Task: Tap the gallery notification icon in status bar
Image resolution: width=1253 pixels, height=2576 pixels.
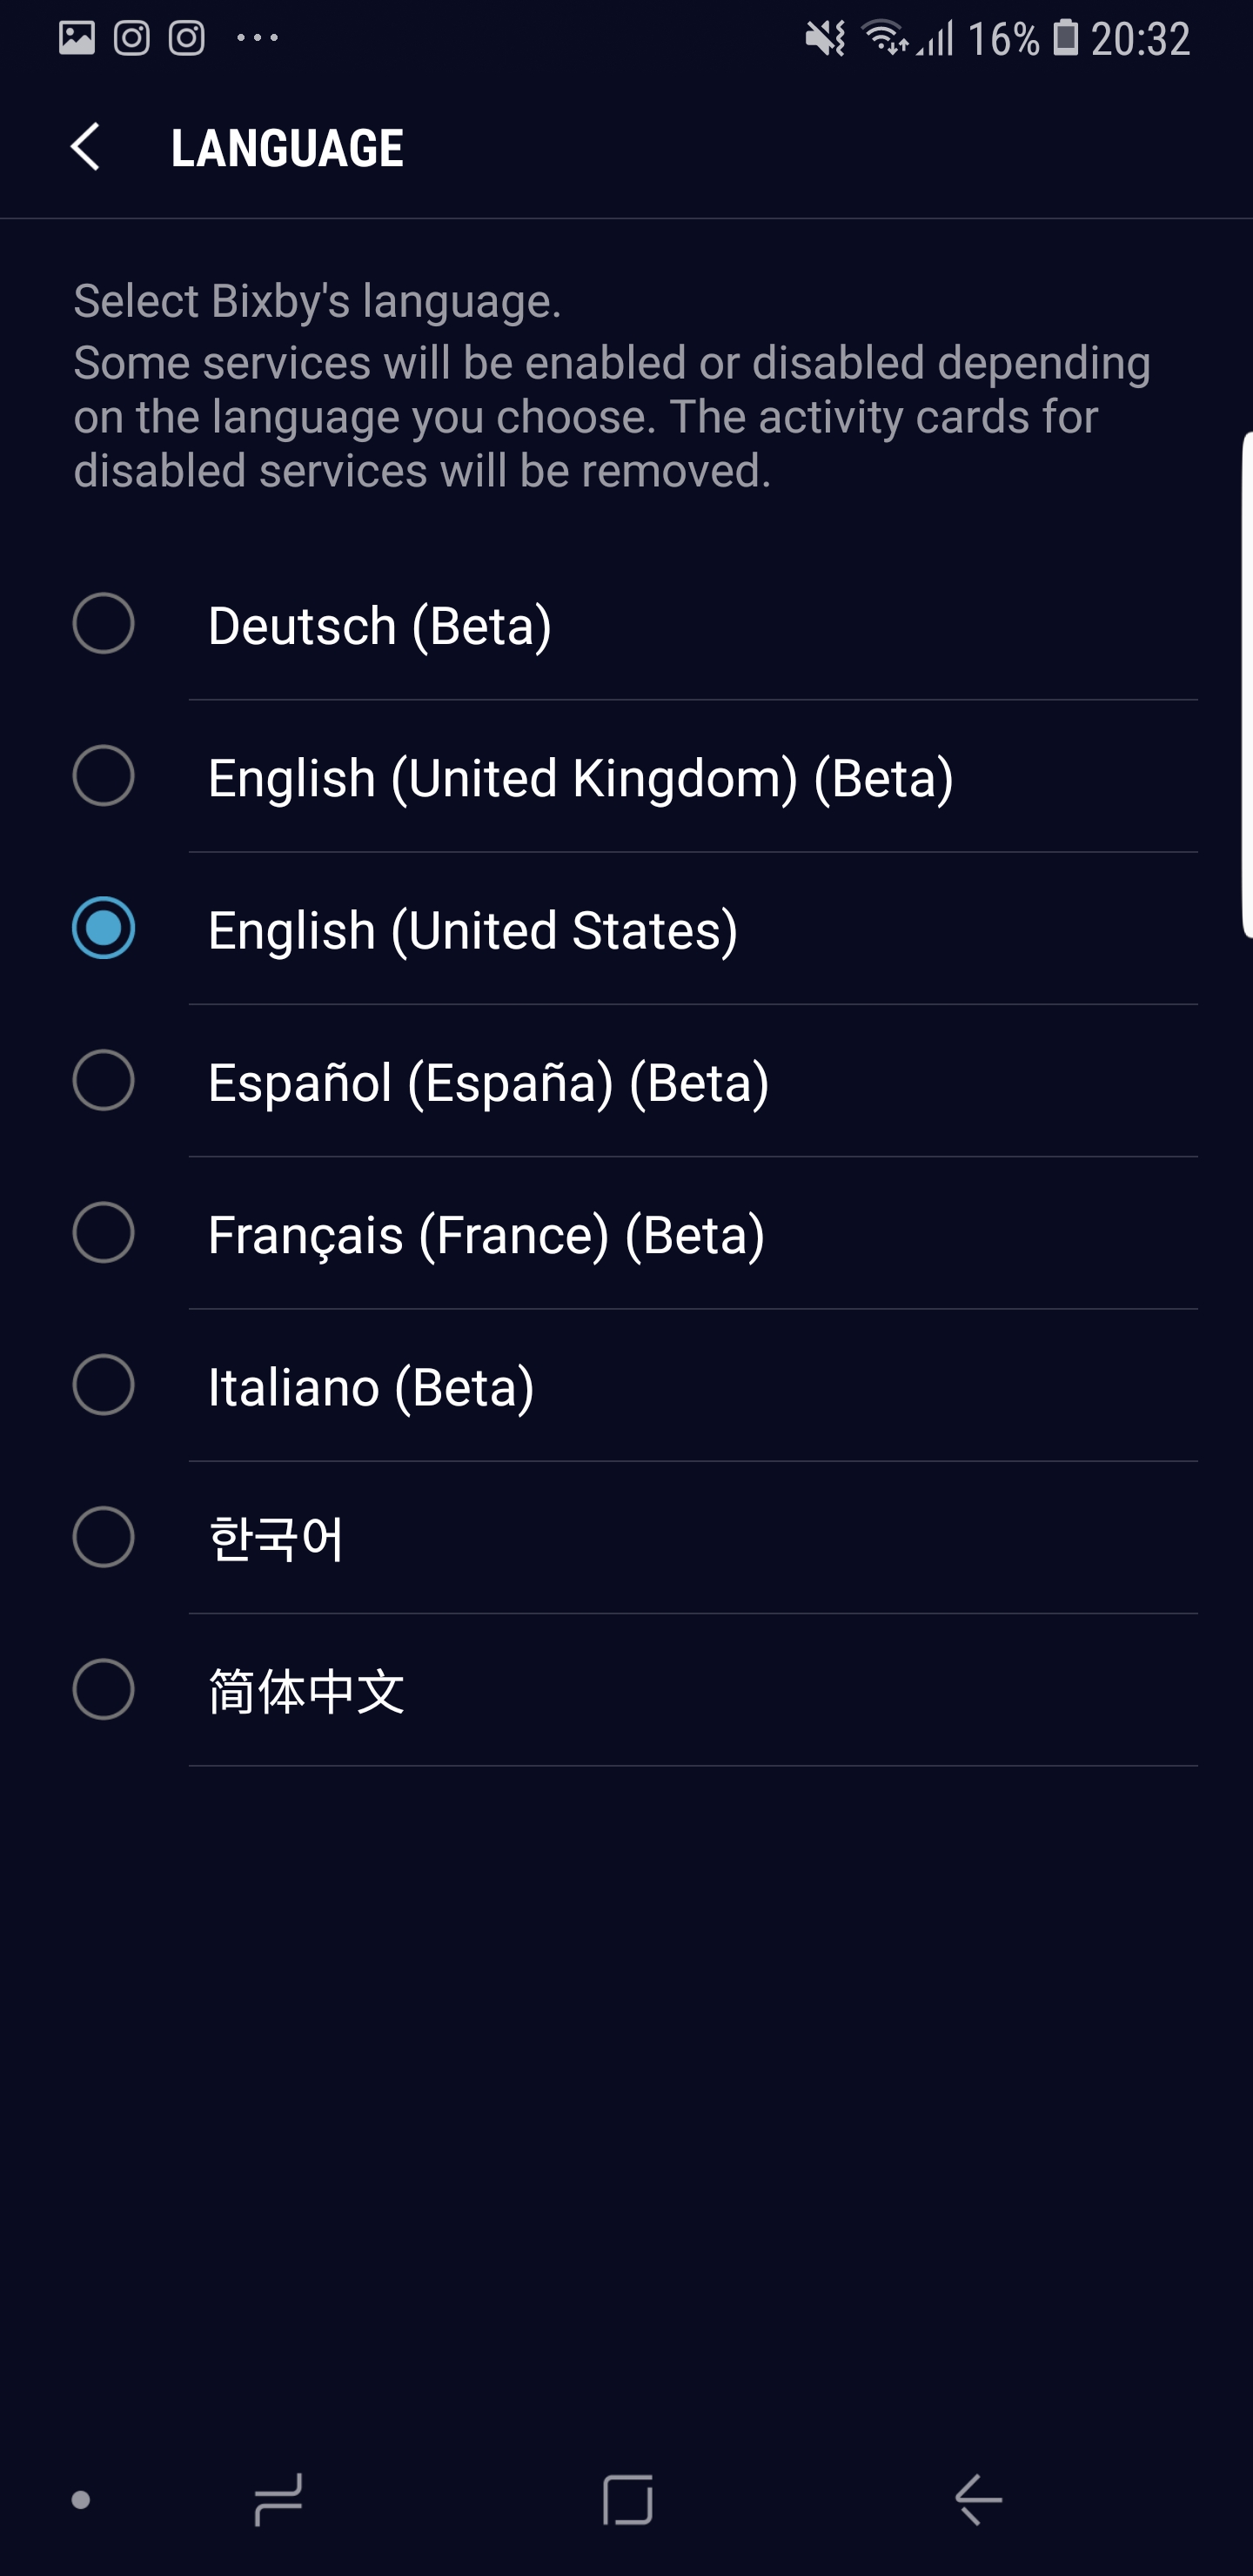Action: point(76,38)
